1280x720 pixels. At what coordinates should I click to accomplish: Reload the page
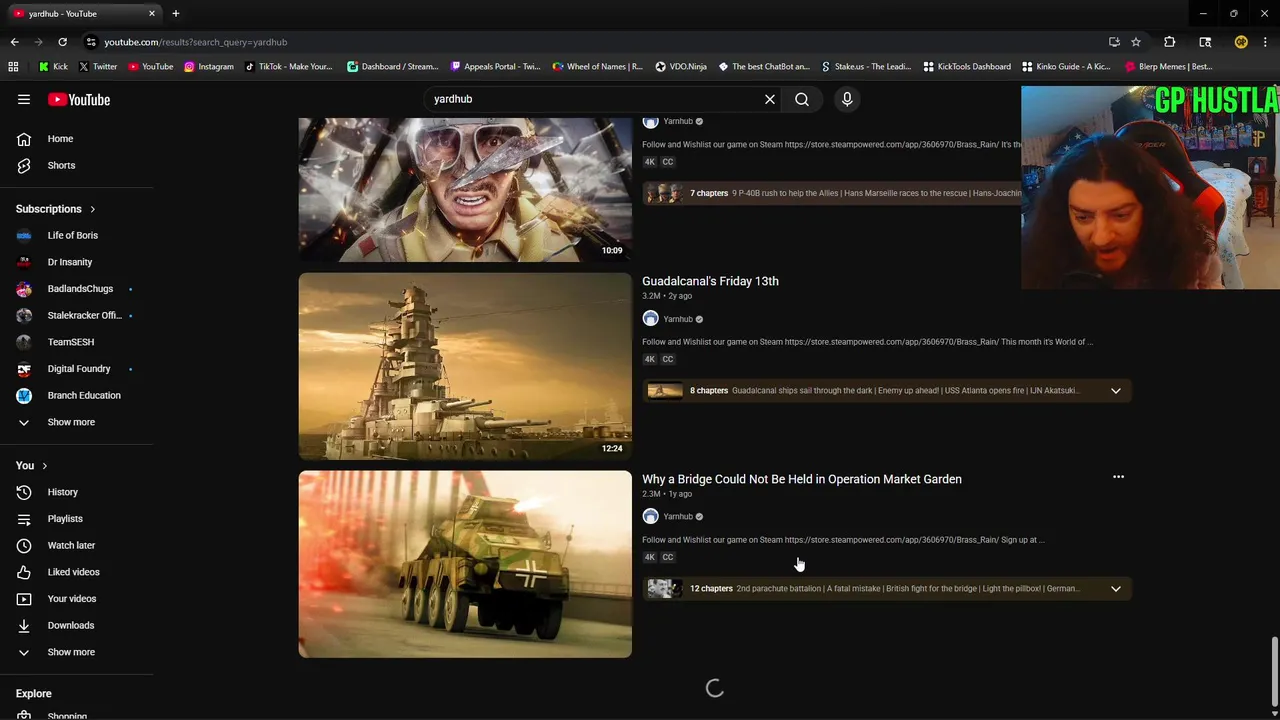coord(62,42)
